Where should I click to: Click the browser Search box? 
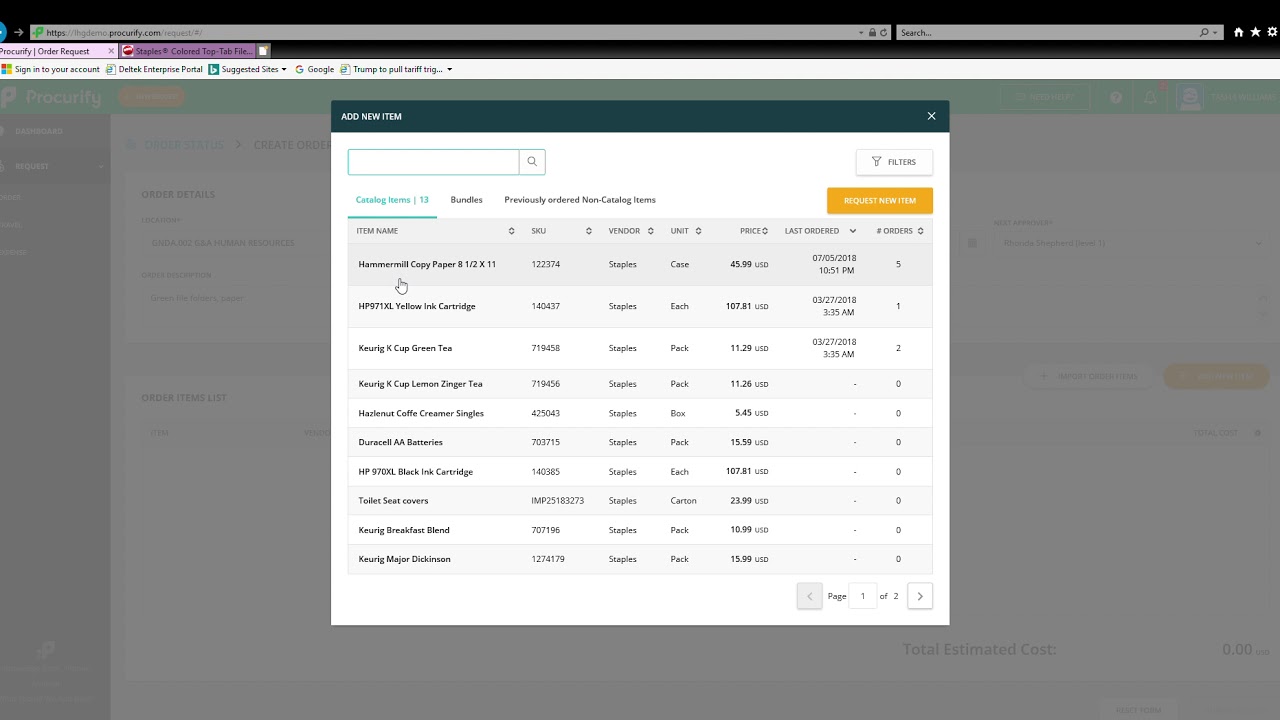pos(1049,33)
